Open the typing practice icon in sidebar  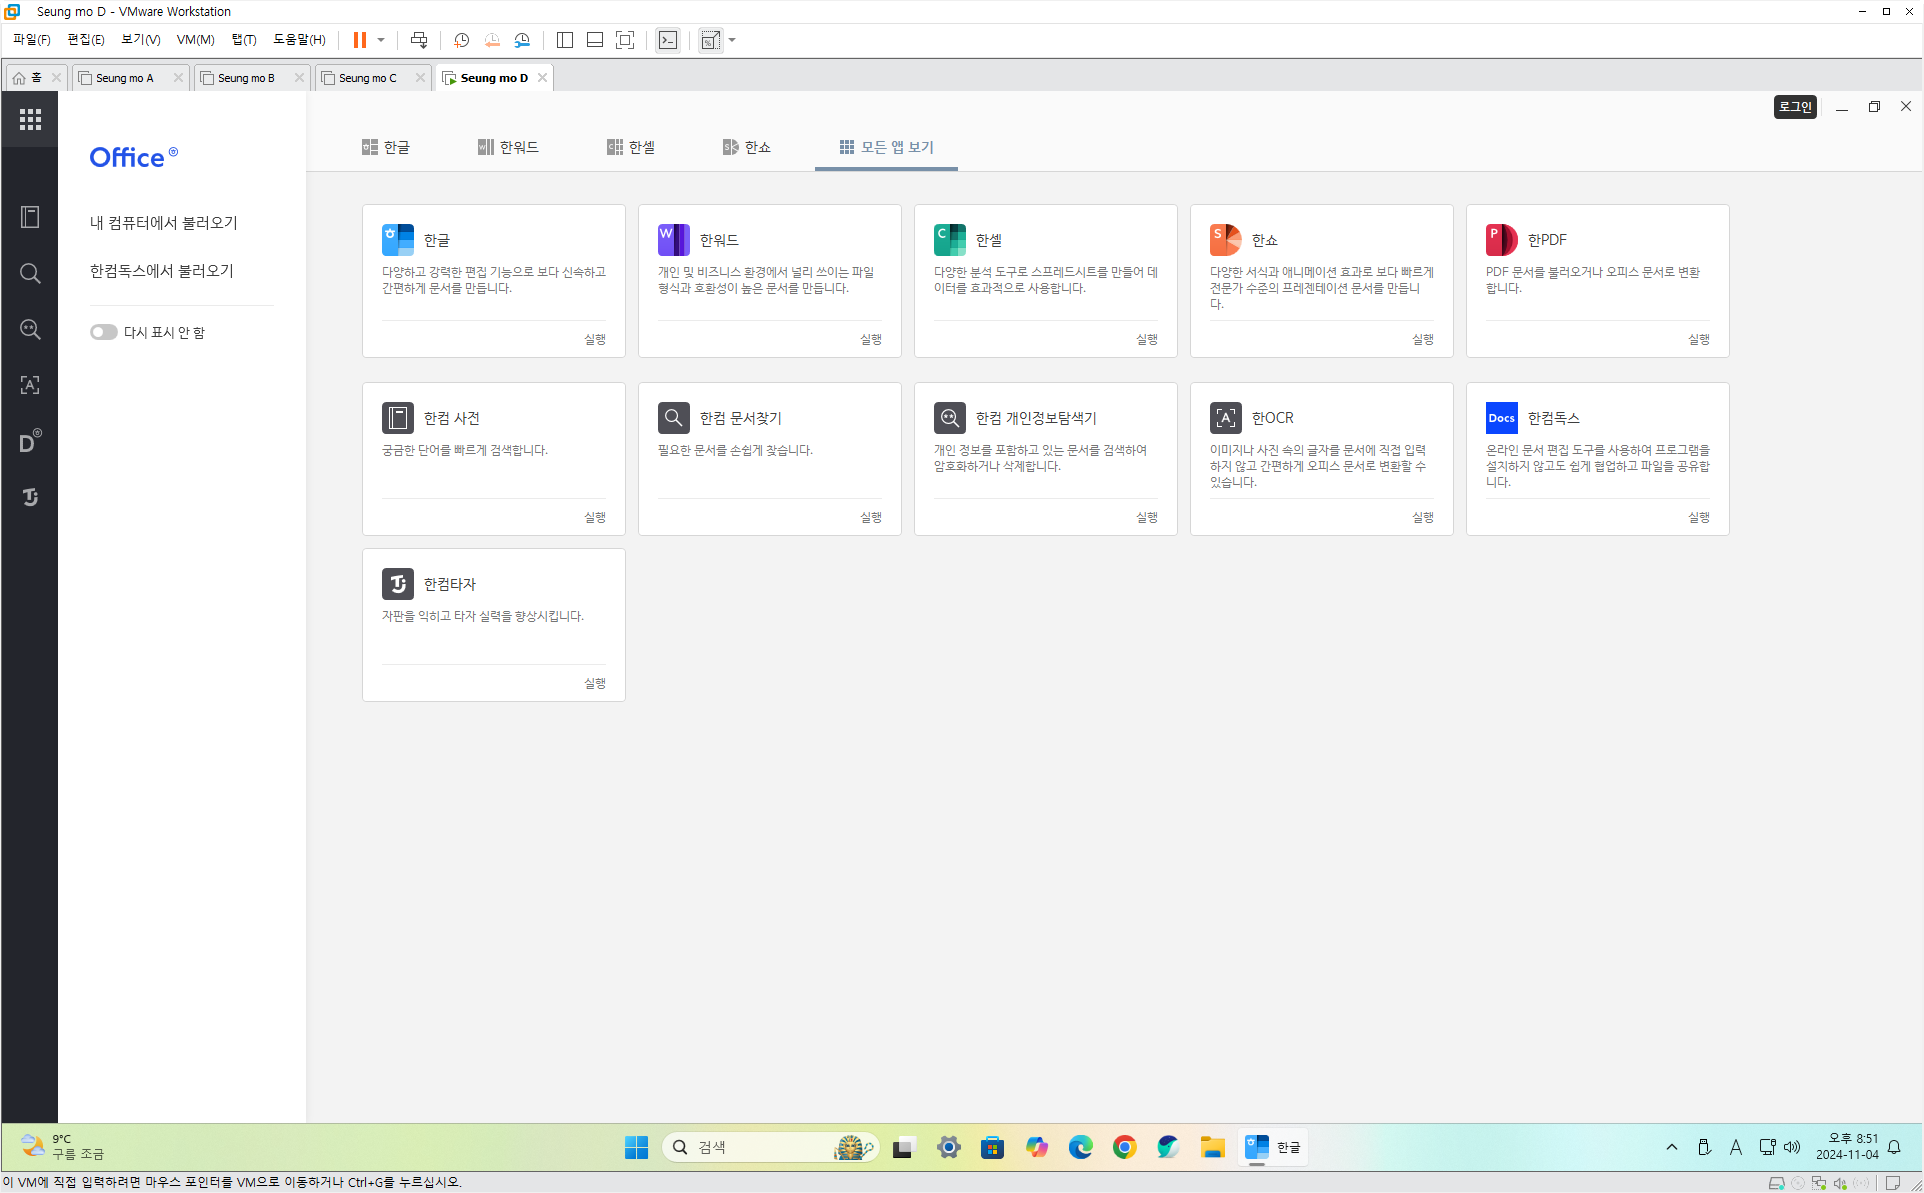(x=30, y=497)
